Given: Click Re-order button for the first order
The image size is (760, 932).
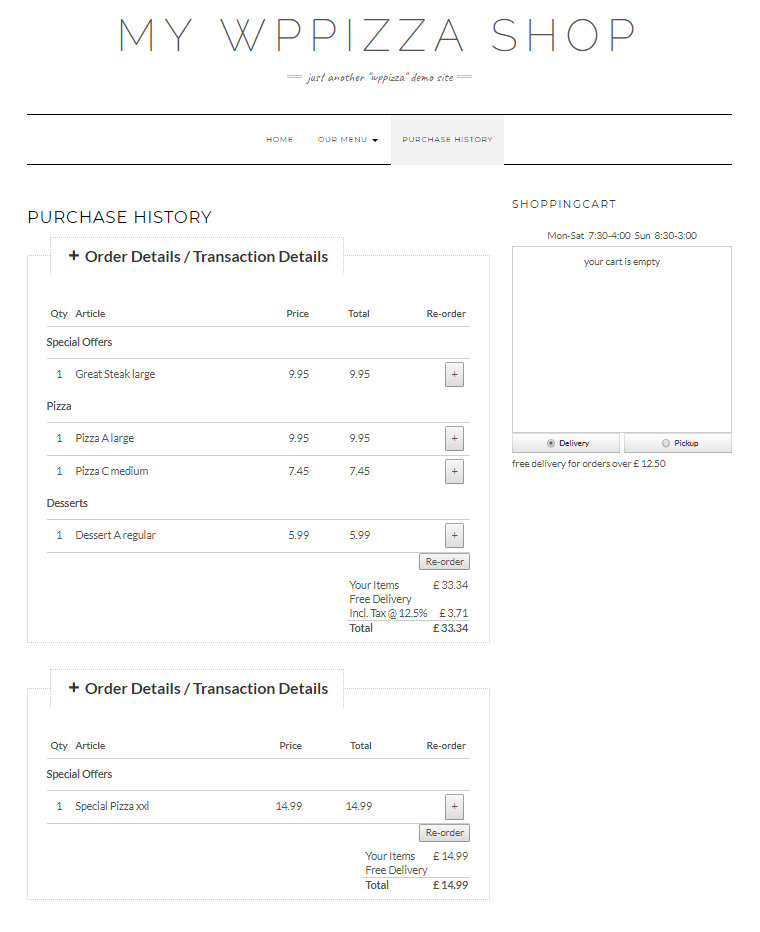Looking at the screenshot, I should coord(444,562).
